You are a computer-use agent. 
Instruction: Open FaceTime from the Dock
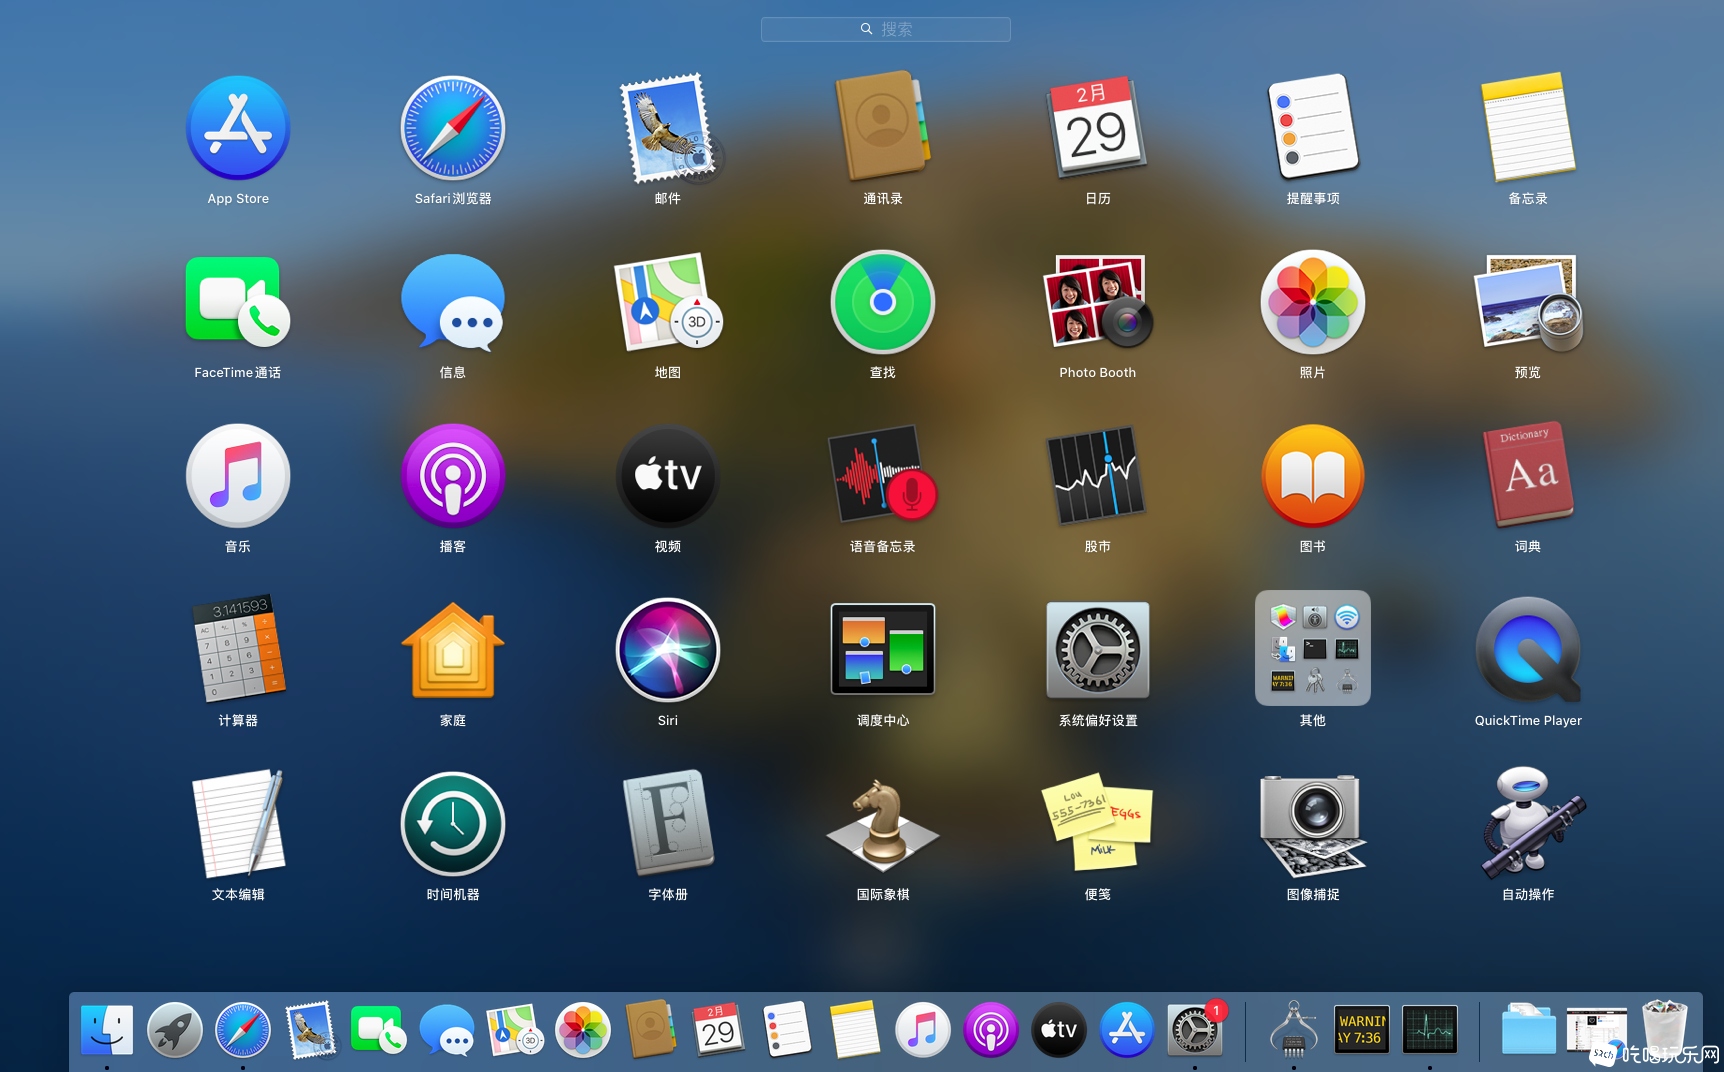(379, 1029)
